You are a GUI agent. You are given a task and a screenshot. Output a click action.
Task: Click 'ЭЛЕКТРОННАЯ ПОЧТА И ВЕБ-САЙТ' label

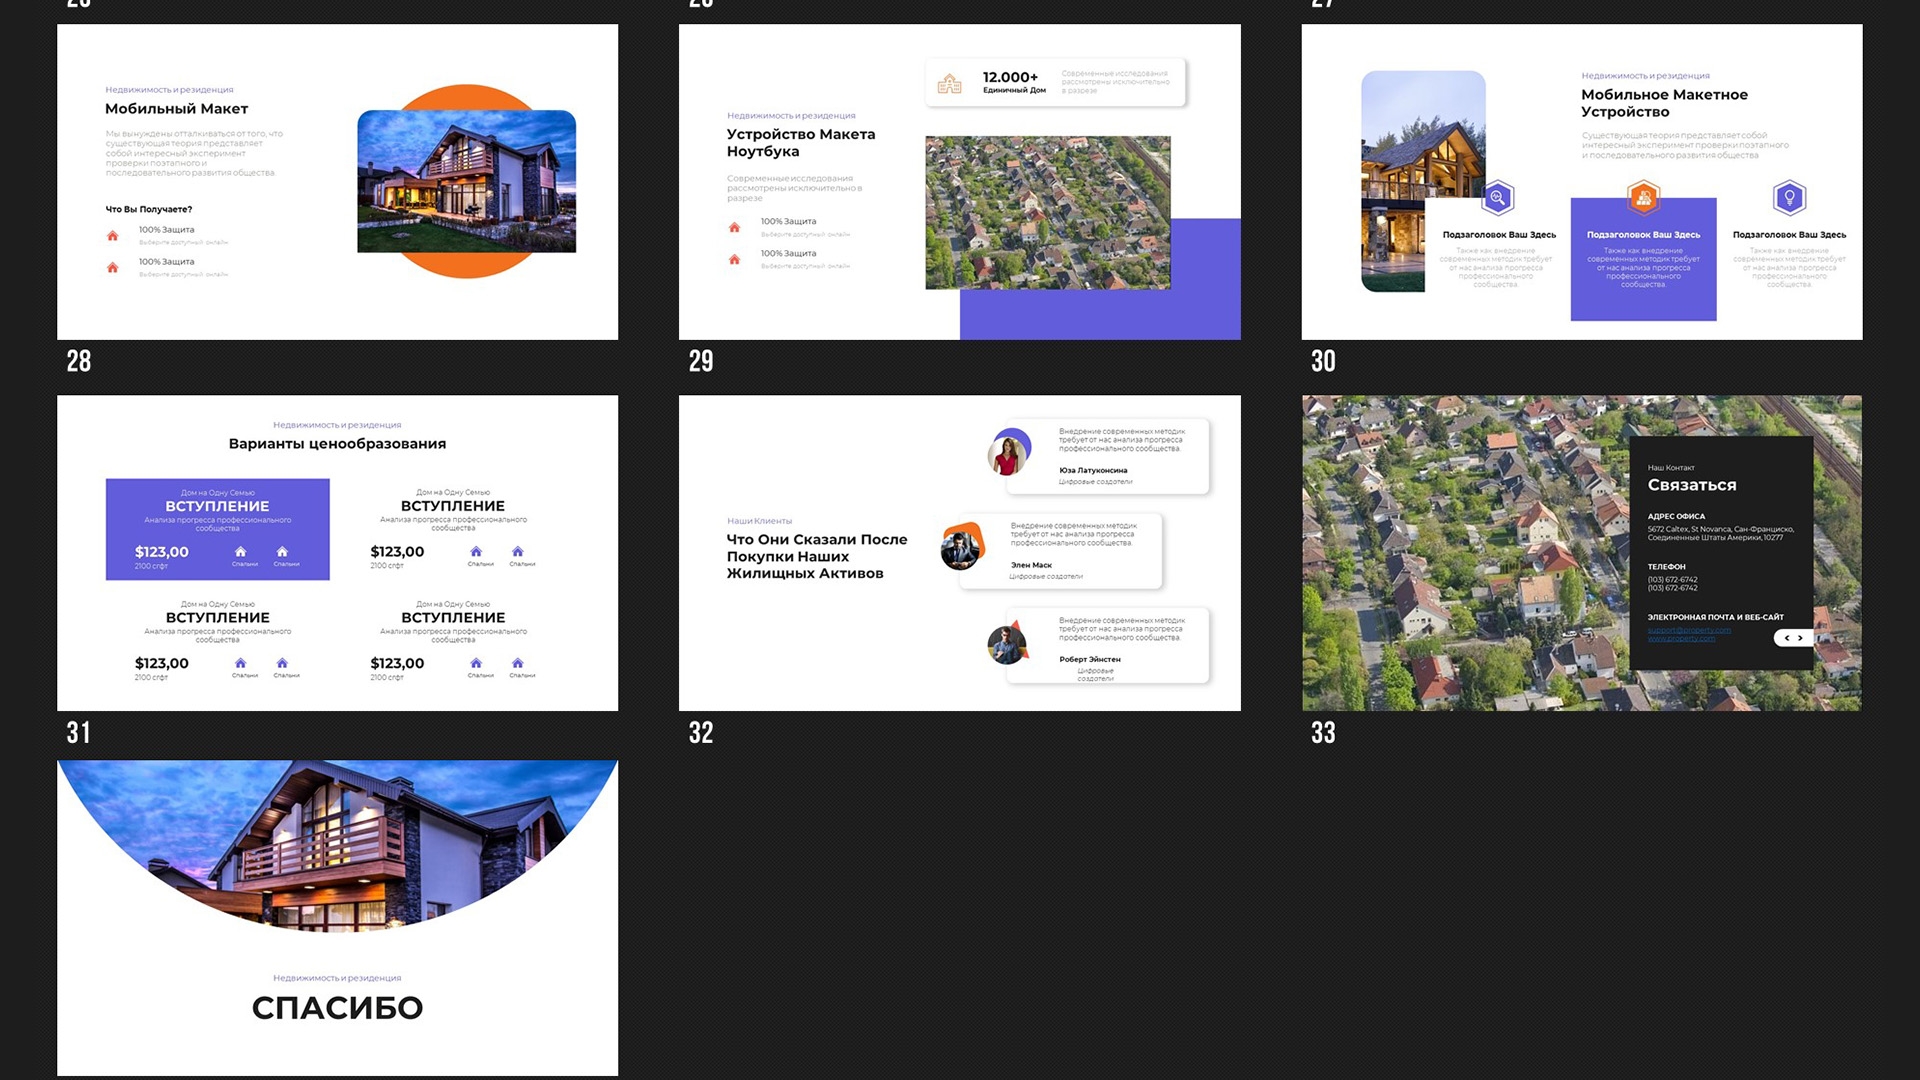tap(1715, 617)
